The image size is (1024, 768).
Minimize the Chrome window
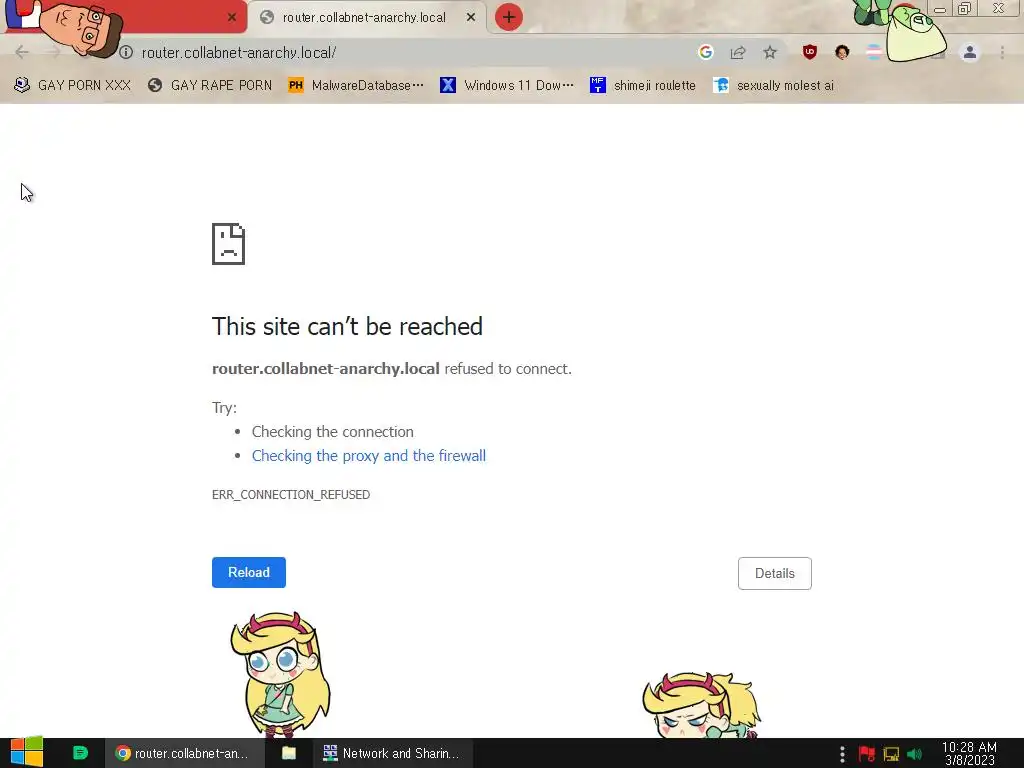pos(940,9)
